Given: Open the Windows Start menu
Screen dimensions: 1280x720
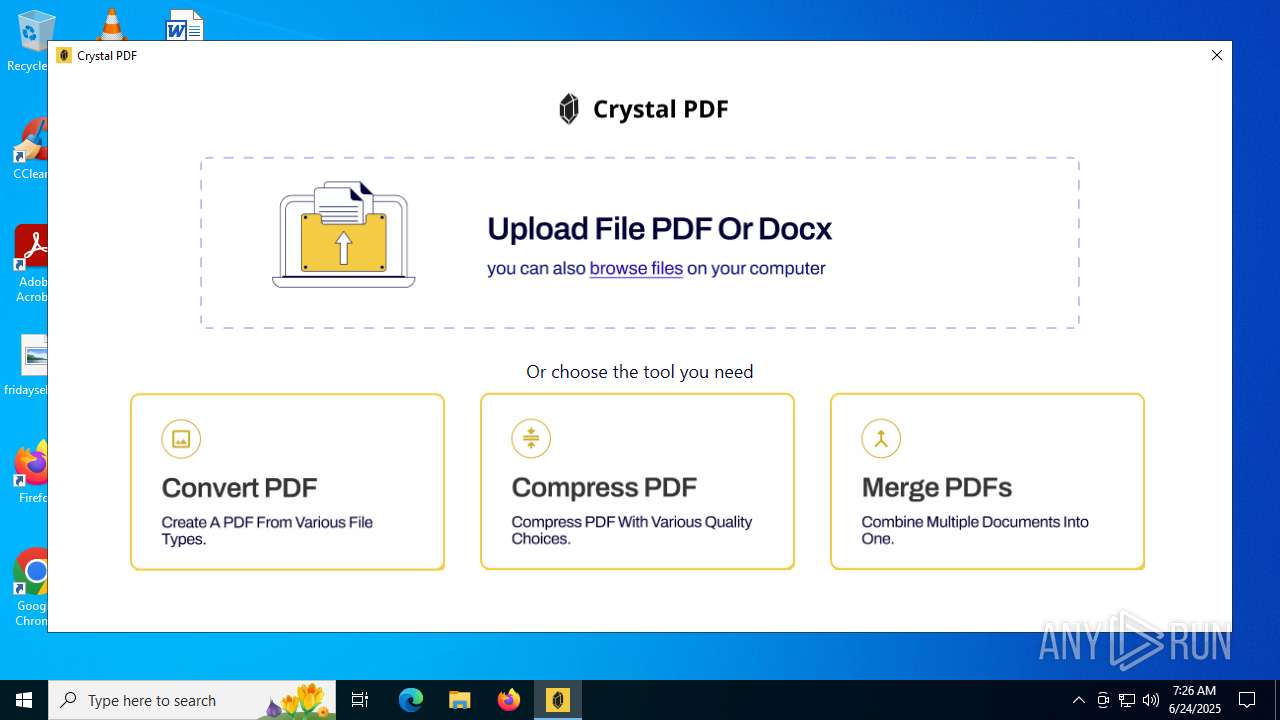Looking at the screenshot, I should coord(24,700).
